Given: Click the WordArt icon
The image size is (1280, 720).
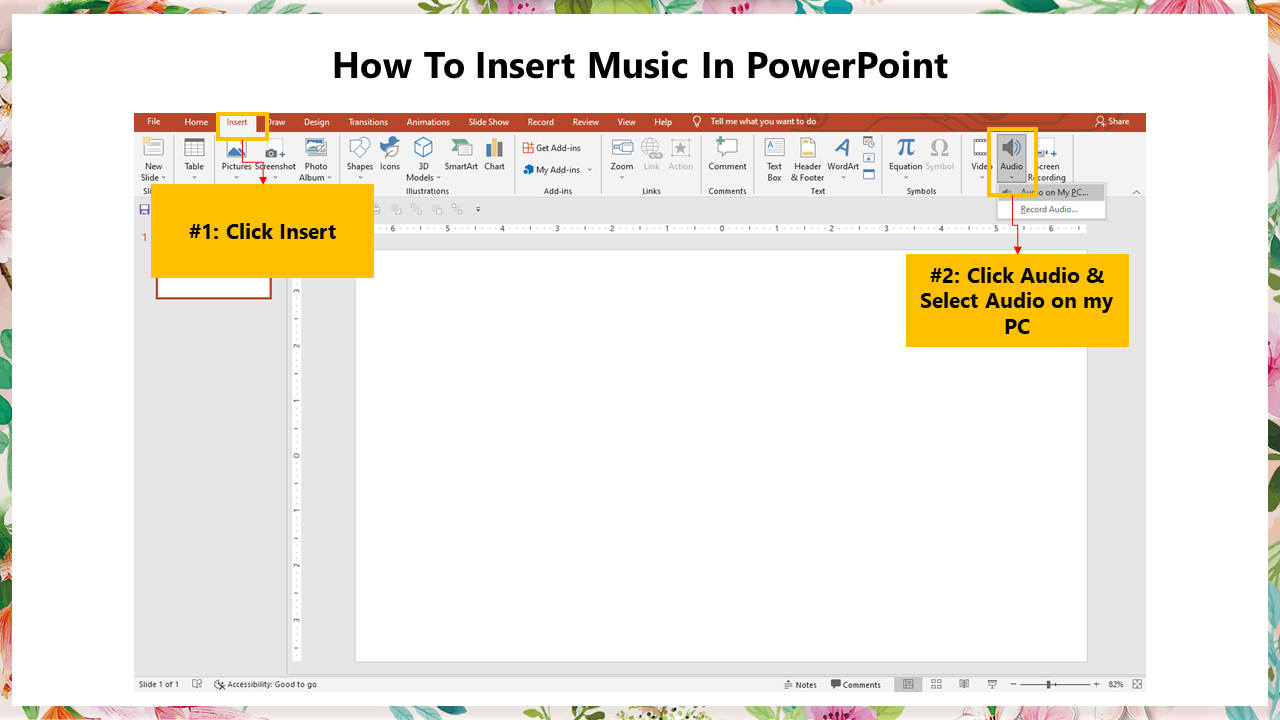Looking at the screenshot, I should click(x=843, y=148).
